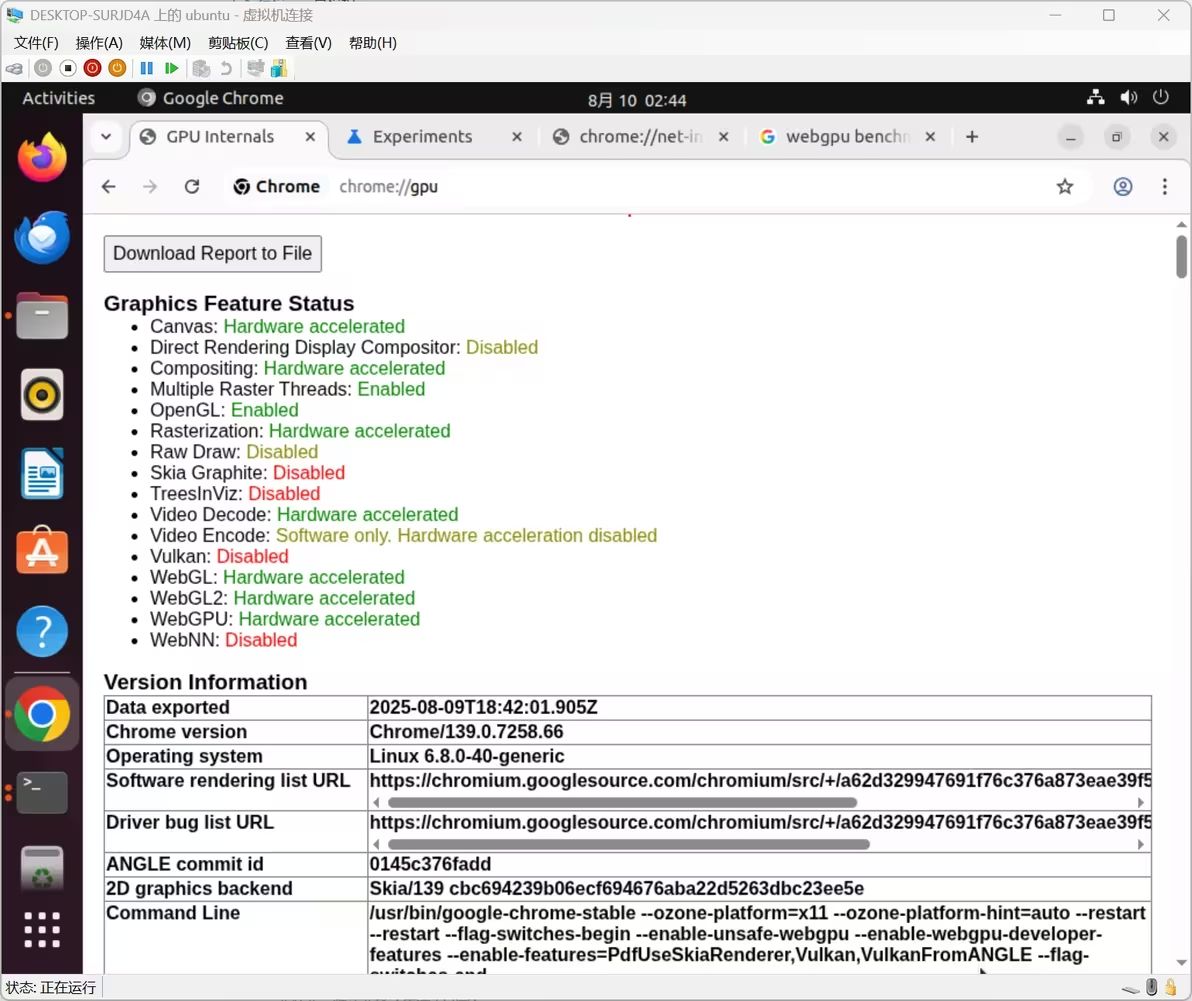
Task: Open Ubuntu Software store icon
Action: click(x=42, y=551)
